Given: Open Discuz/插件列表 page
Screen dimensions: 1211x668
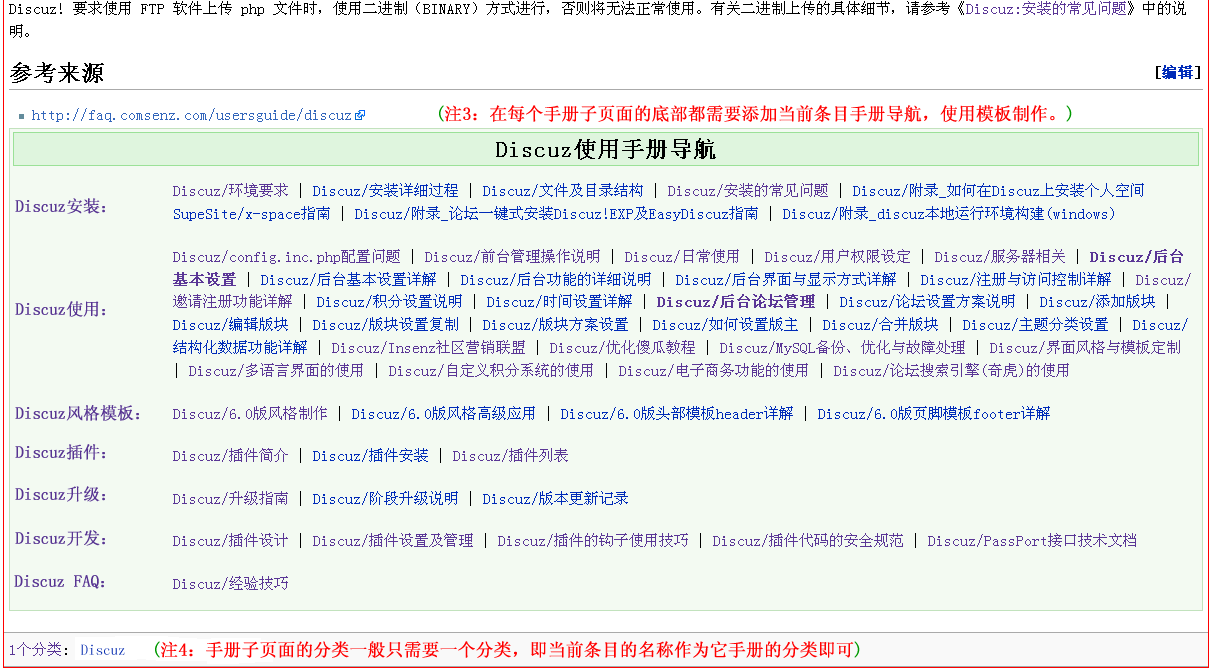Looking at the screenshot, I should click(x=510, y=455).
